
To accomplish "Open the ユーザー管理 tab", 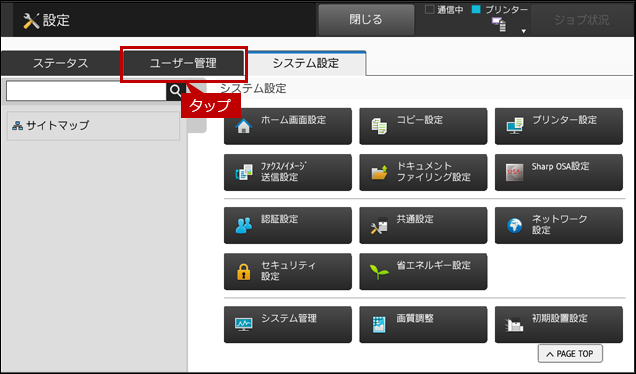I will (183, 64).
